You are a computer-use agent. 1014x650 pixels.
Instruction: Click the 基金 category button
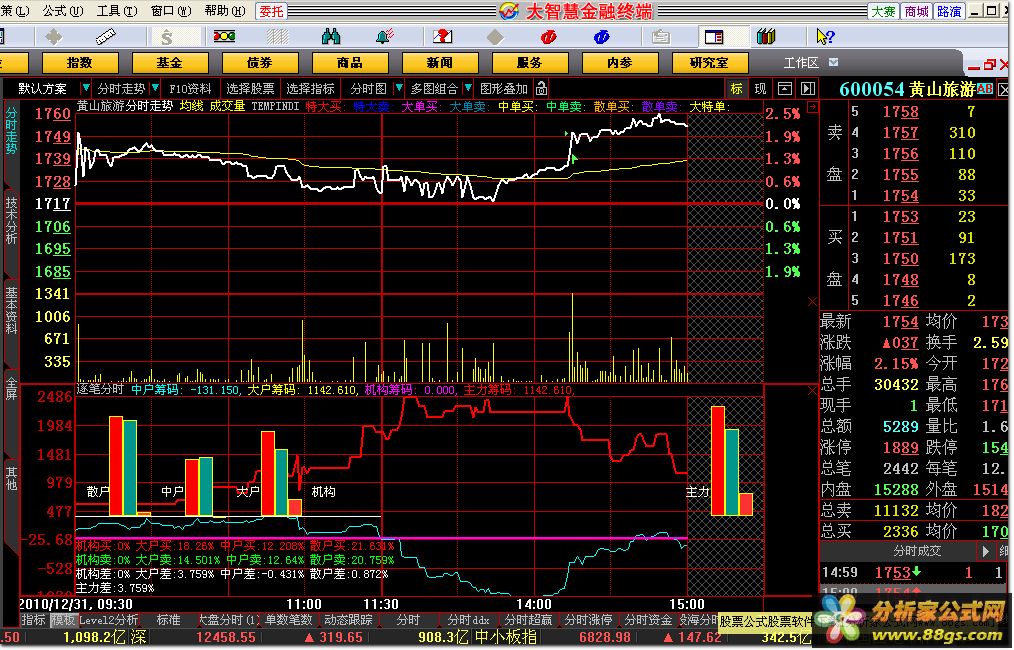(x=169, y=63)
